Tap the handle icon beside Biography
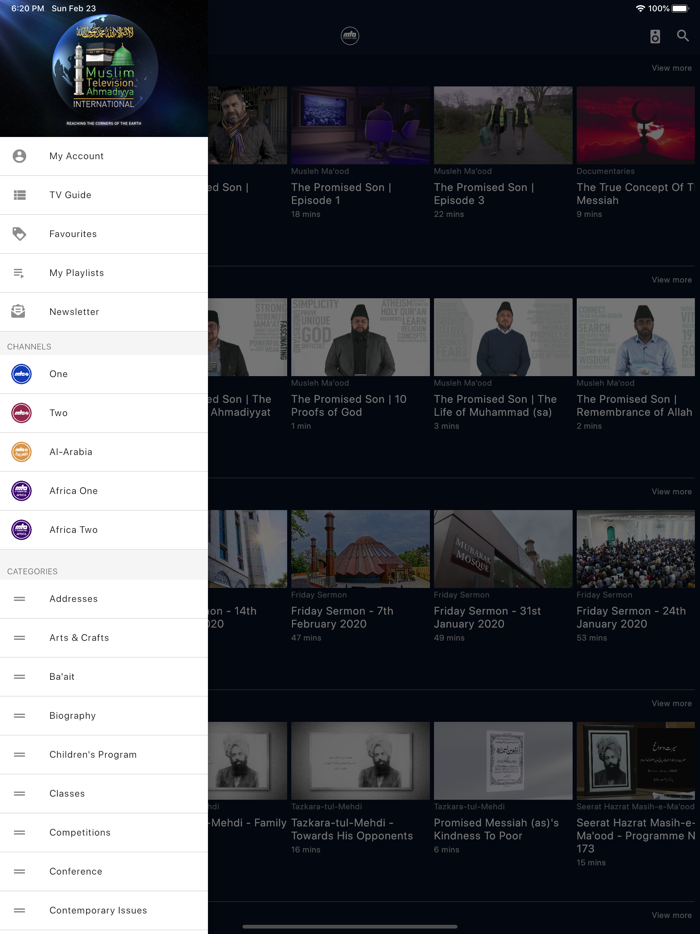700x934 pixels. 20,715
